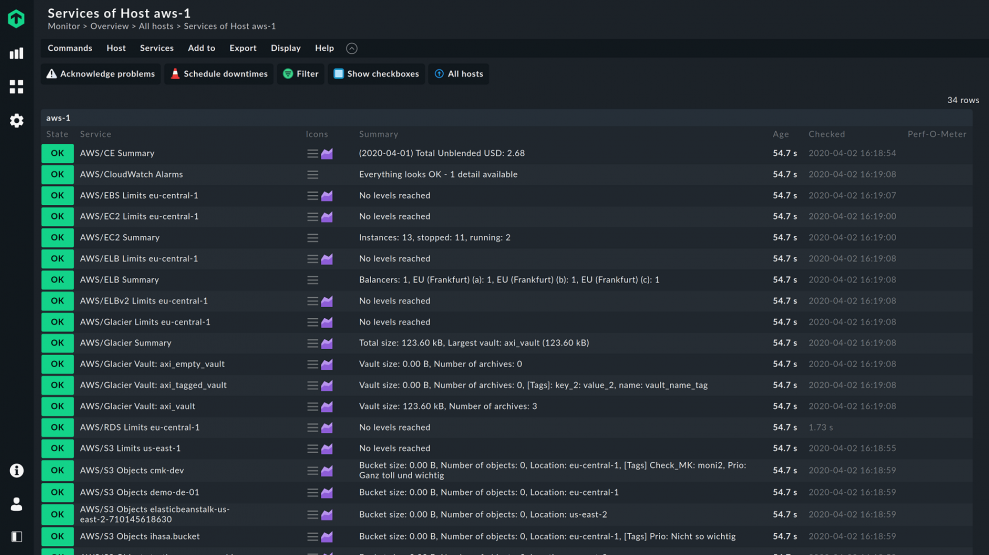Click Monitor in the breadcrumb
The height and width of the screenshot is (555, 989).
pos(64,26)
